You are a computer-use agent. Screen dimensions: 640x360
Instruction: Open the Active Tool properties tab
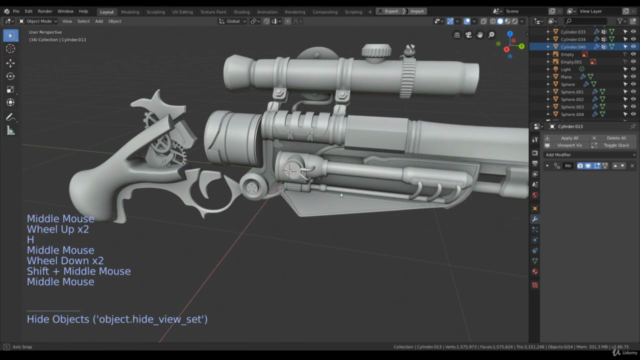click(535, 140)
